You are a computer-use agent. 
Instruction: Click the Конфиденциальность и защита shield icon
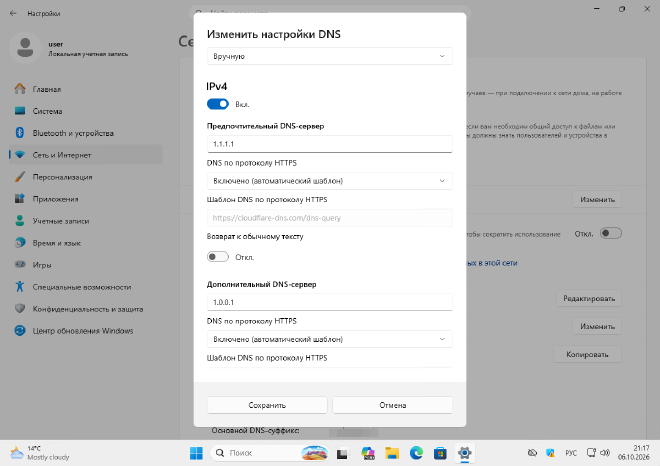20,309
